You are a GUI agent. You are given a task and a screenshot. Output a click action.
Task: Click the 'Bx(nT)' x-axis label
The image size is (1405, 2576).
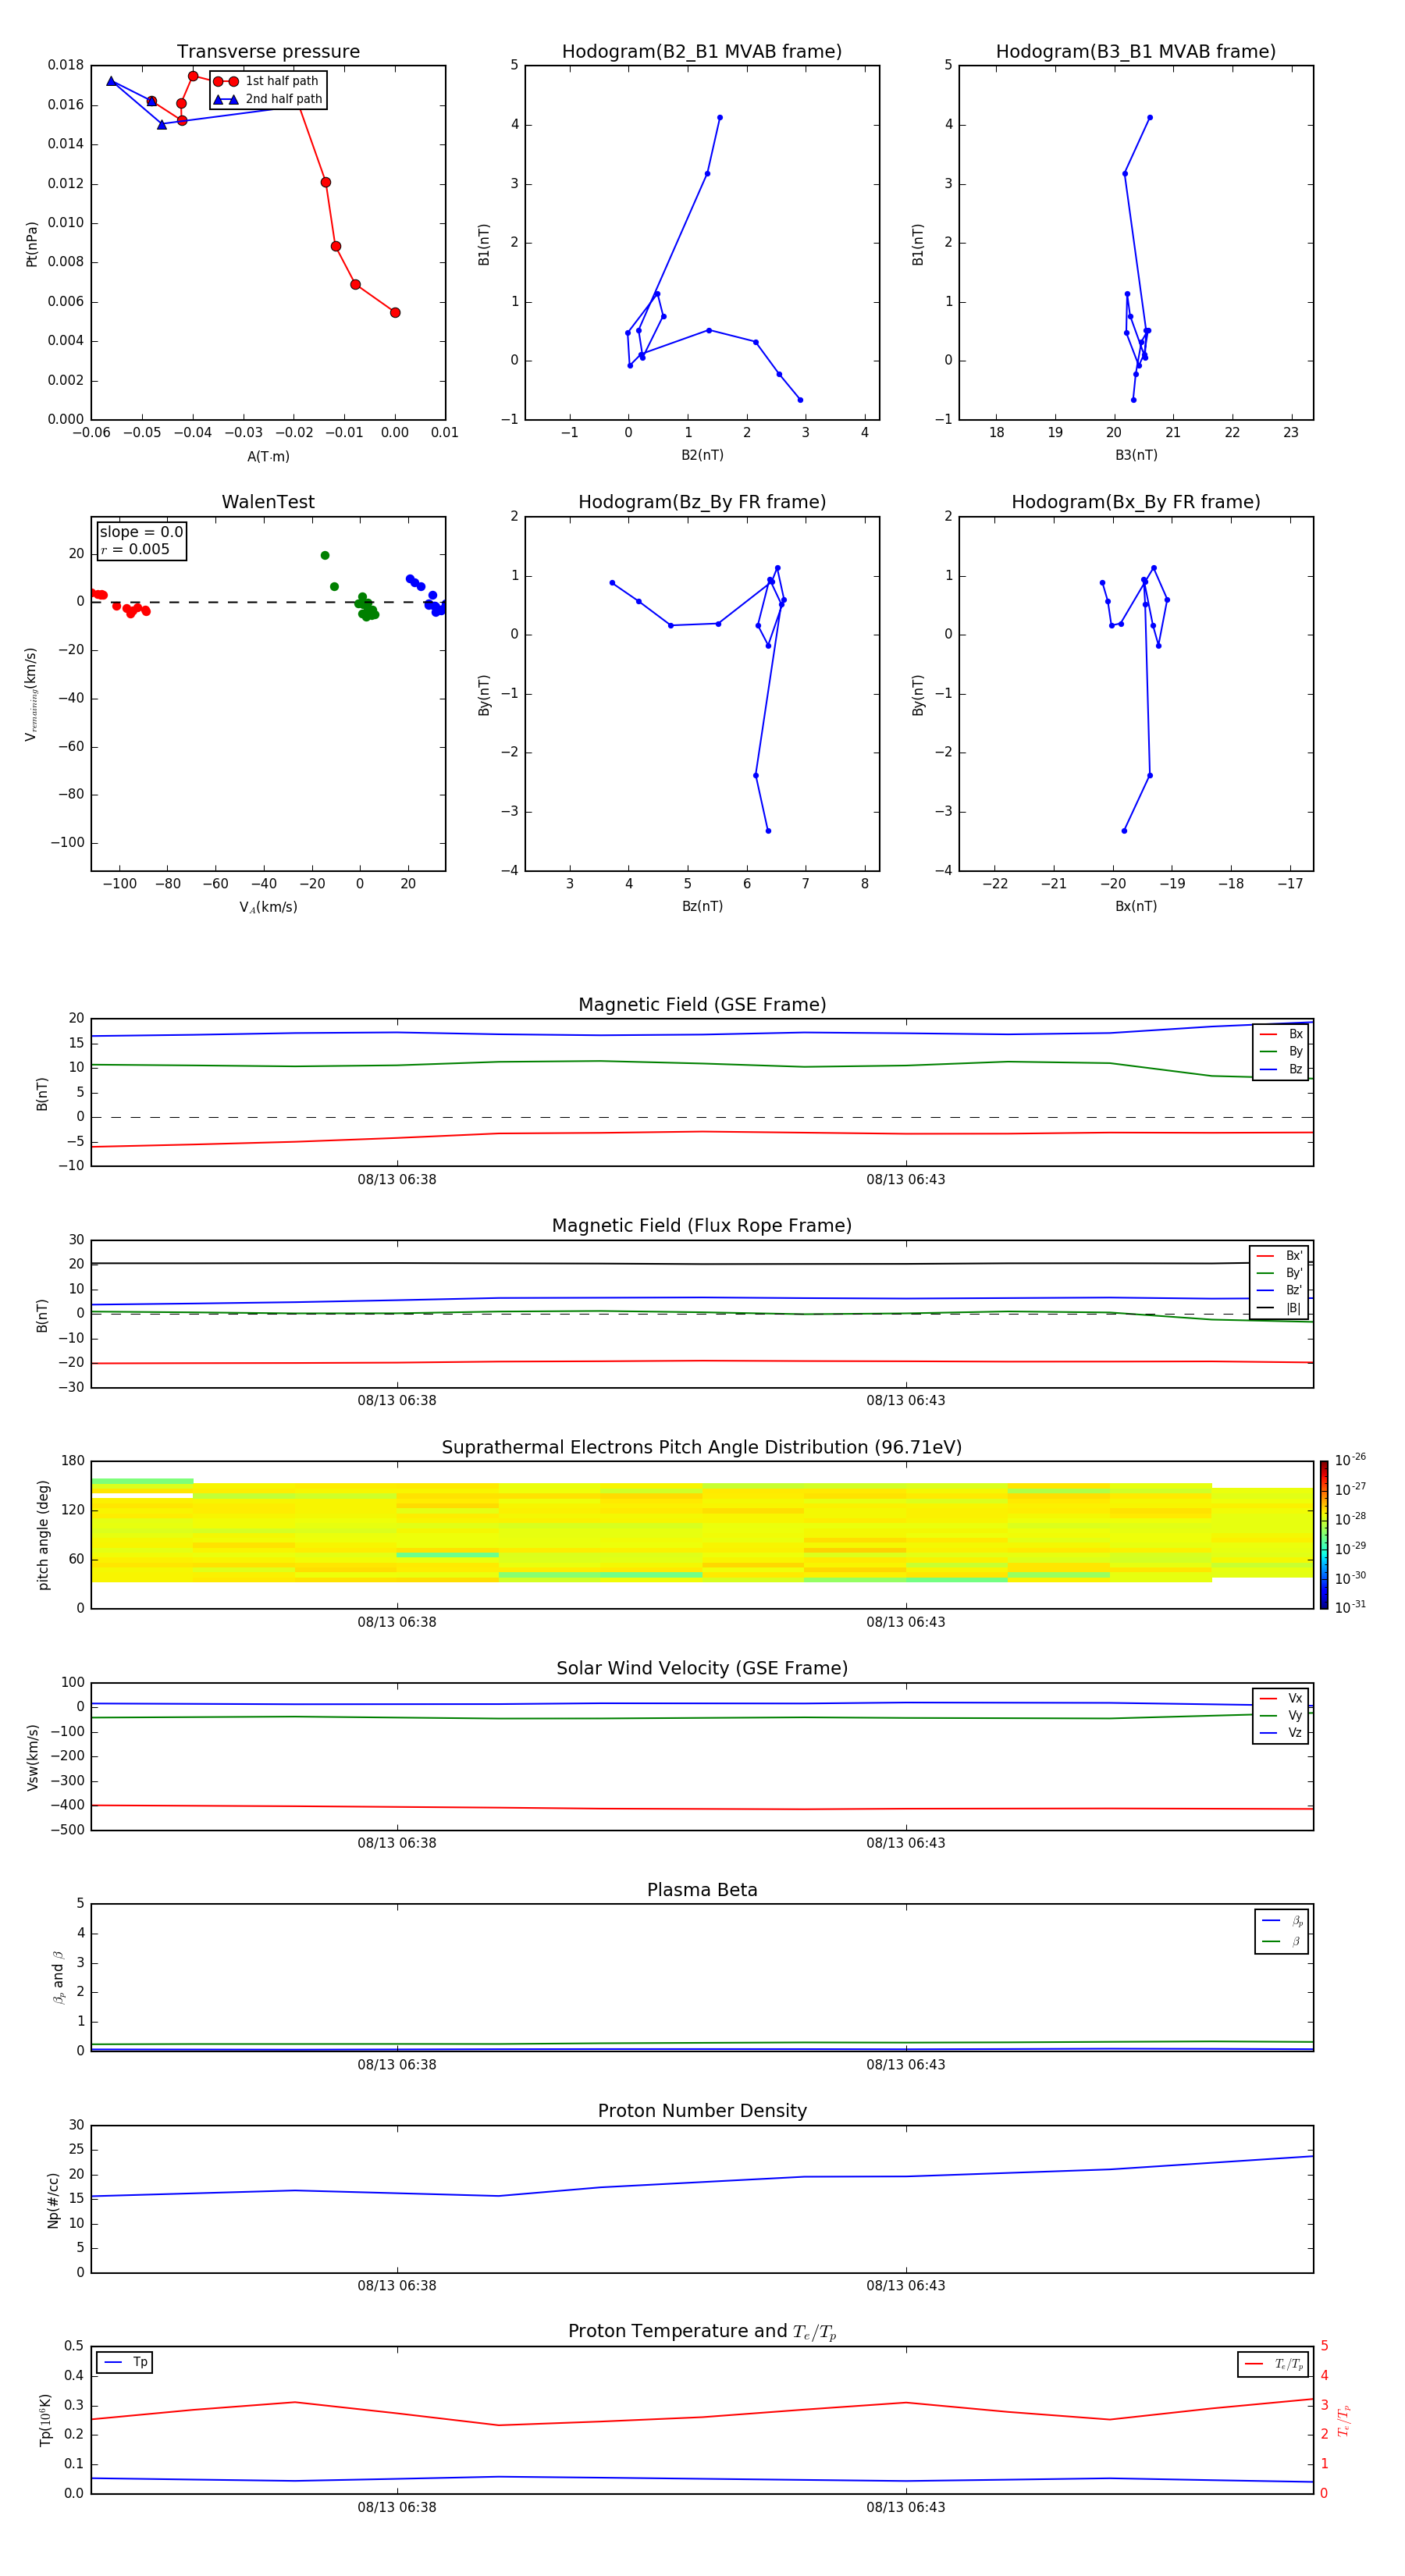1136,906
